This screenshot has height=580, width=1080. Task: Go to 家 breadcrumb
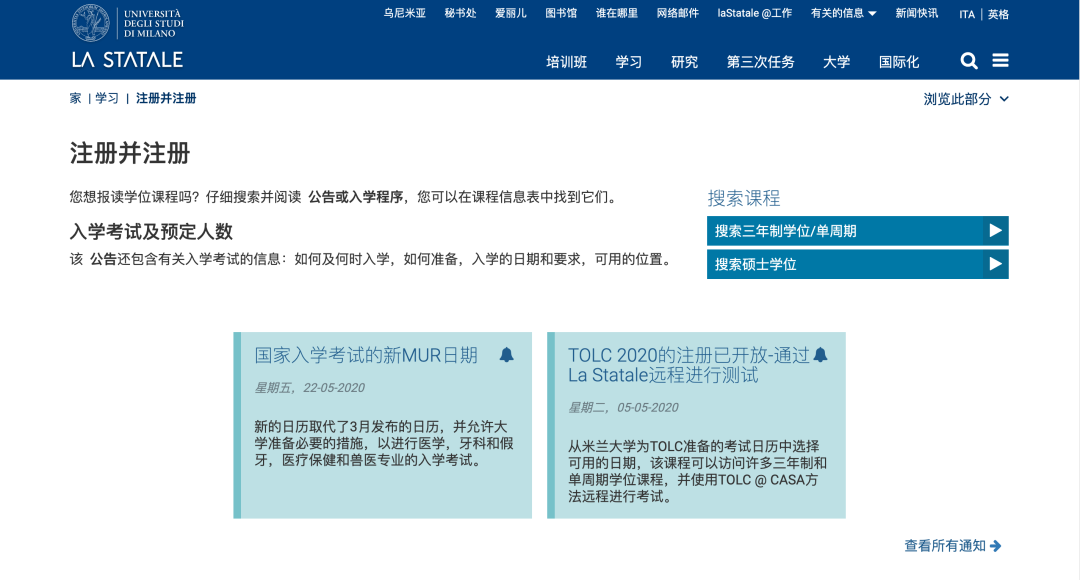[75, 99]
